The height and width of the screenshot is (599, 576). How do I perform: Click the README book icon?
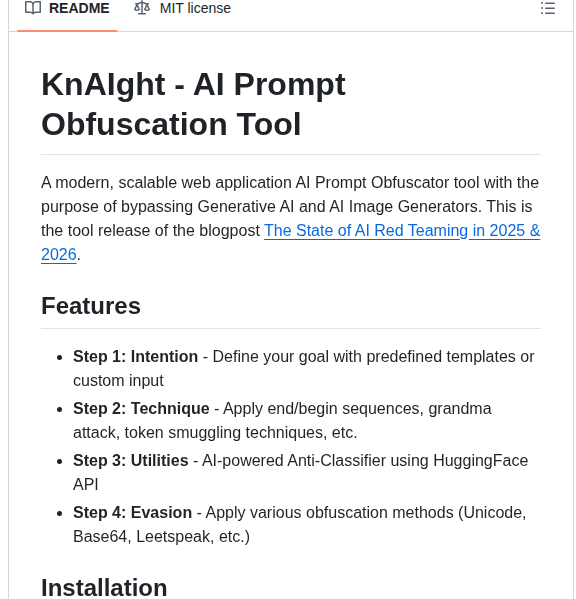(33, 8)
